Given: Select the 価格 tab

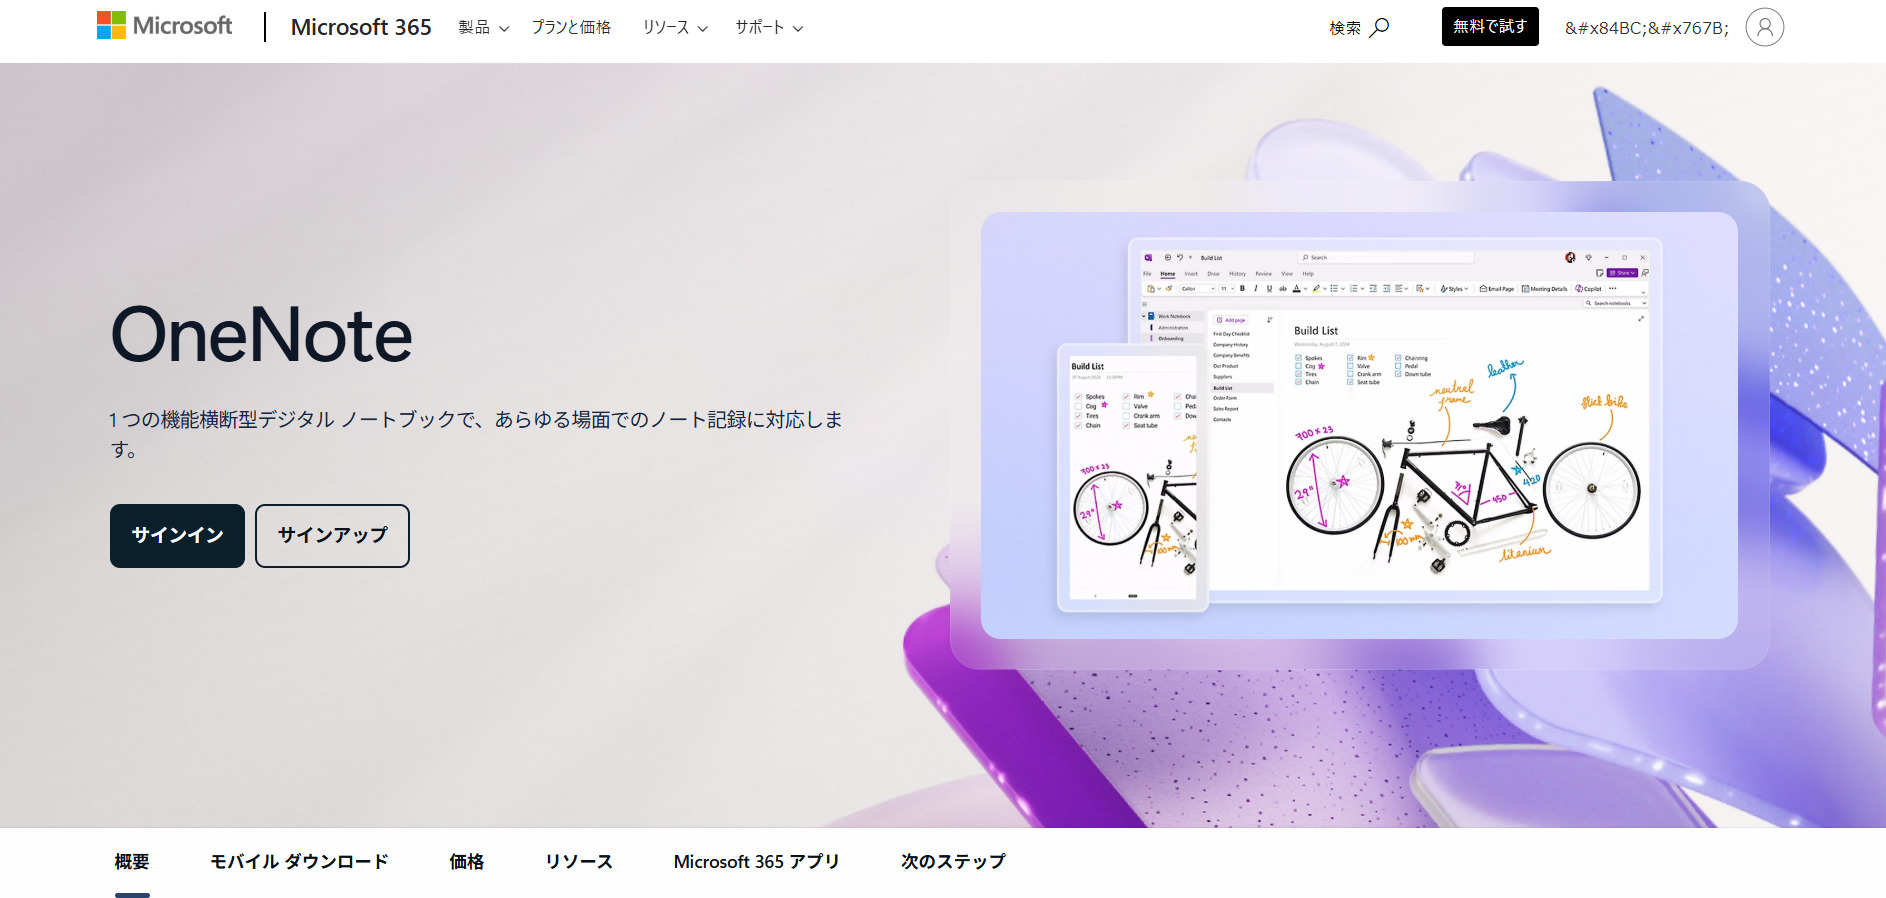Looking at the screenshot, I should point(467,862).
